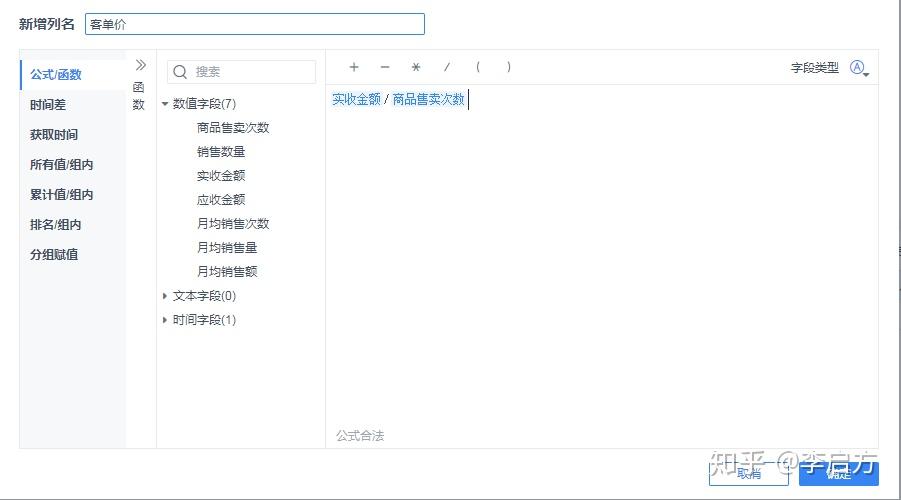901x500 pixels.
Task: Add field 应收金额 from the list
Action: point(221,200)
